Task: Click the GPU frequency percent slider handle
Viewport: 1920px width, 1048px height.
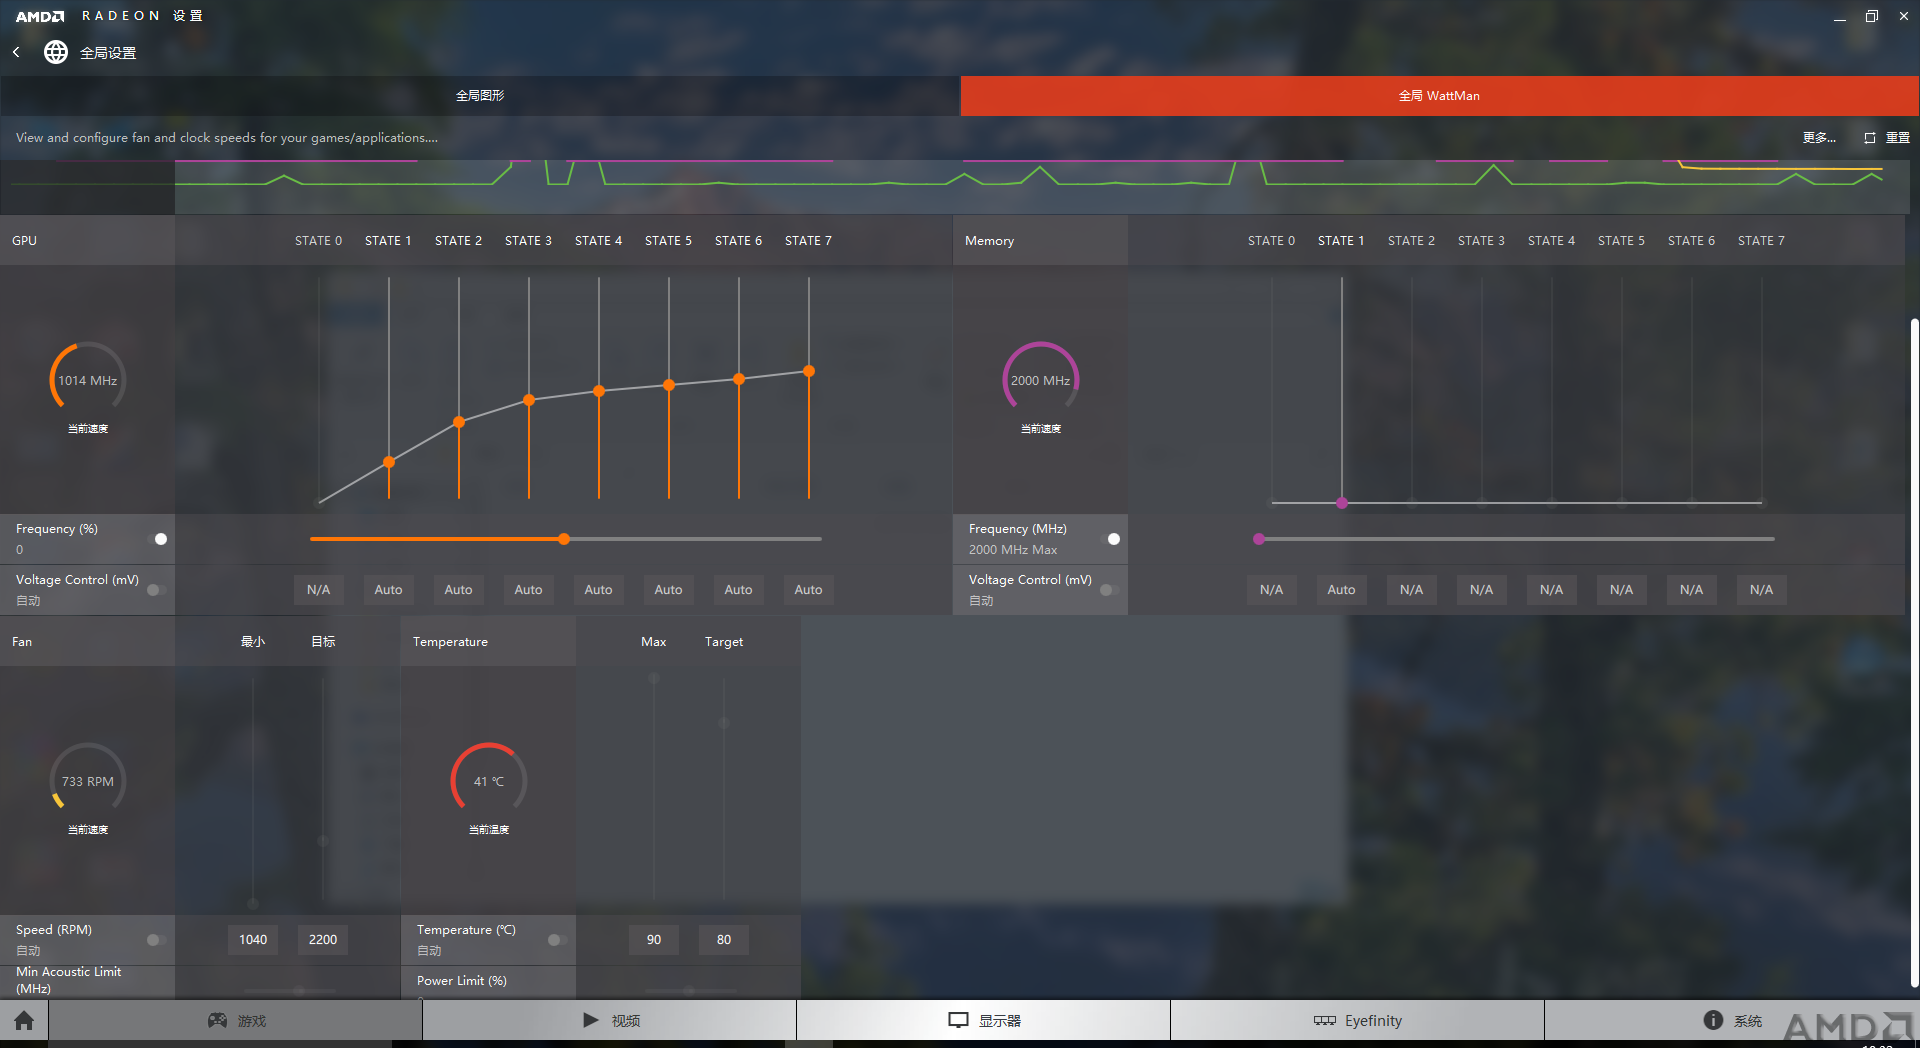Action: tap(564, 539)
